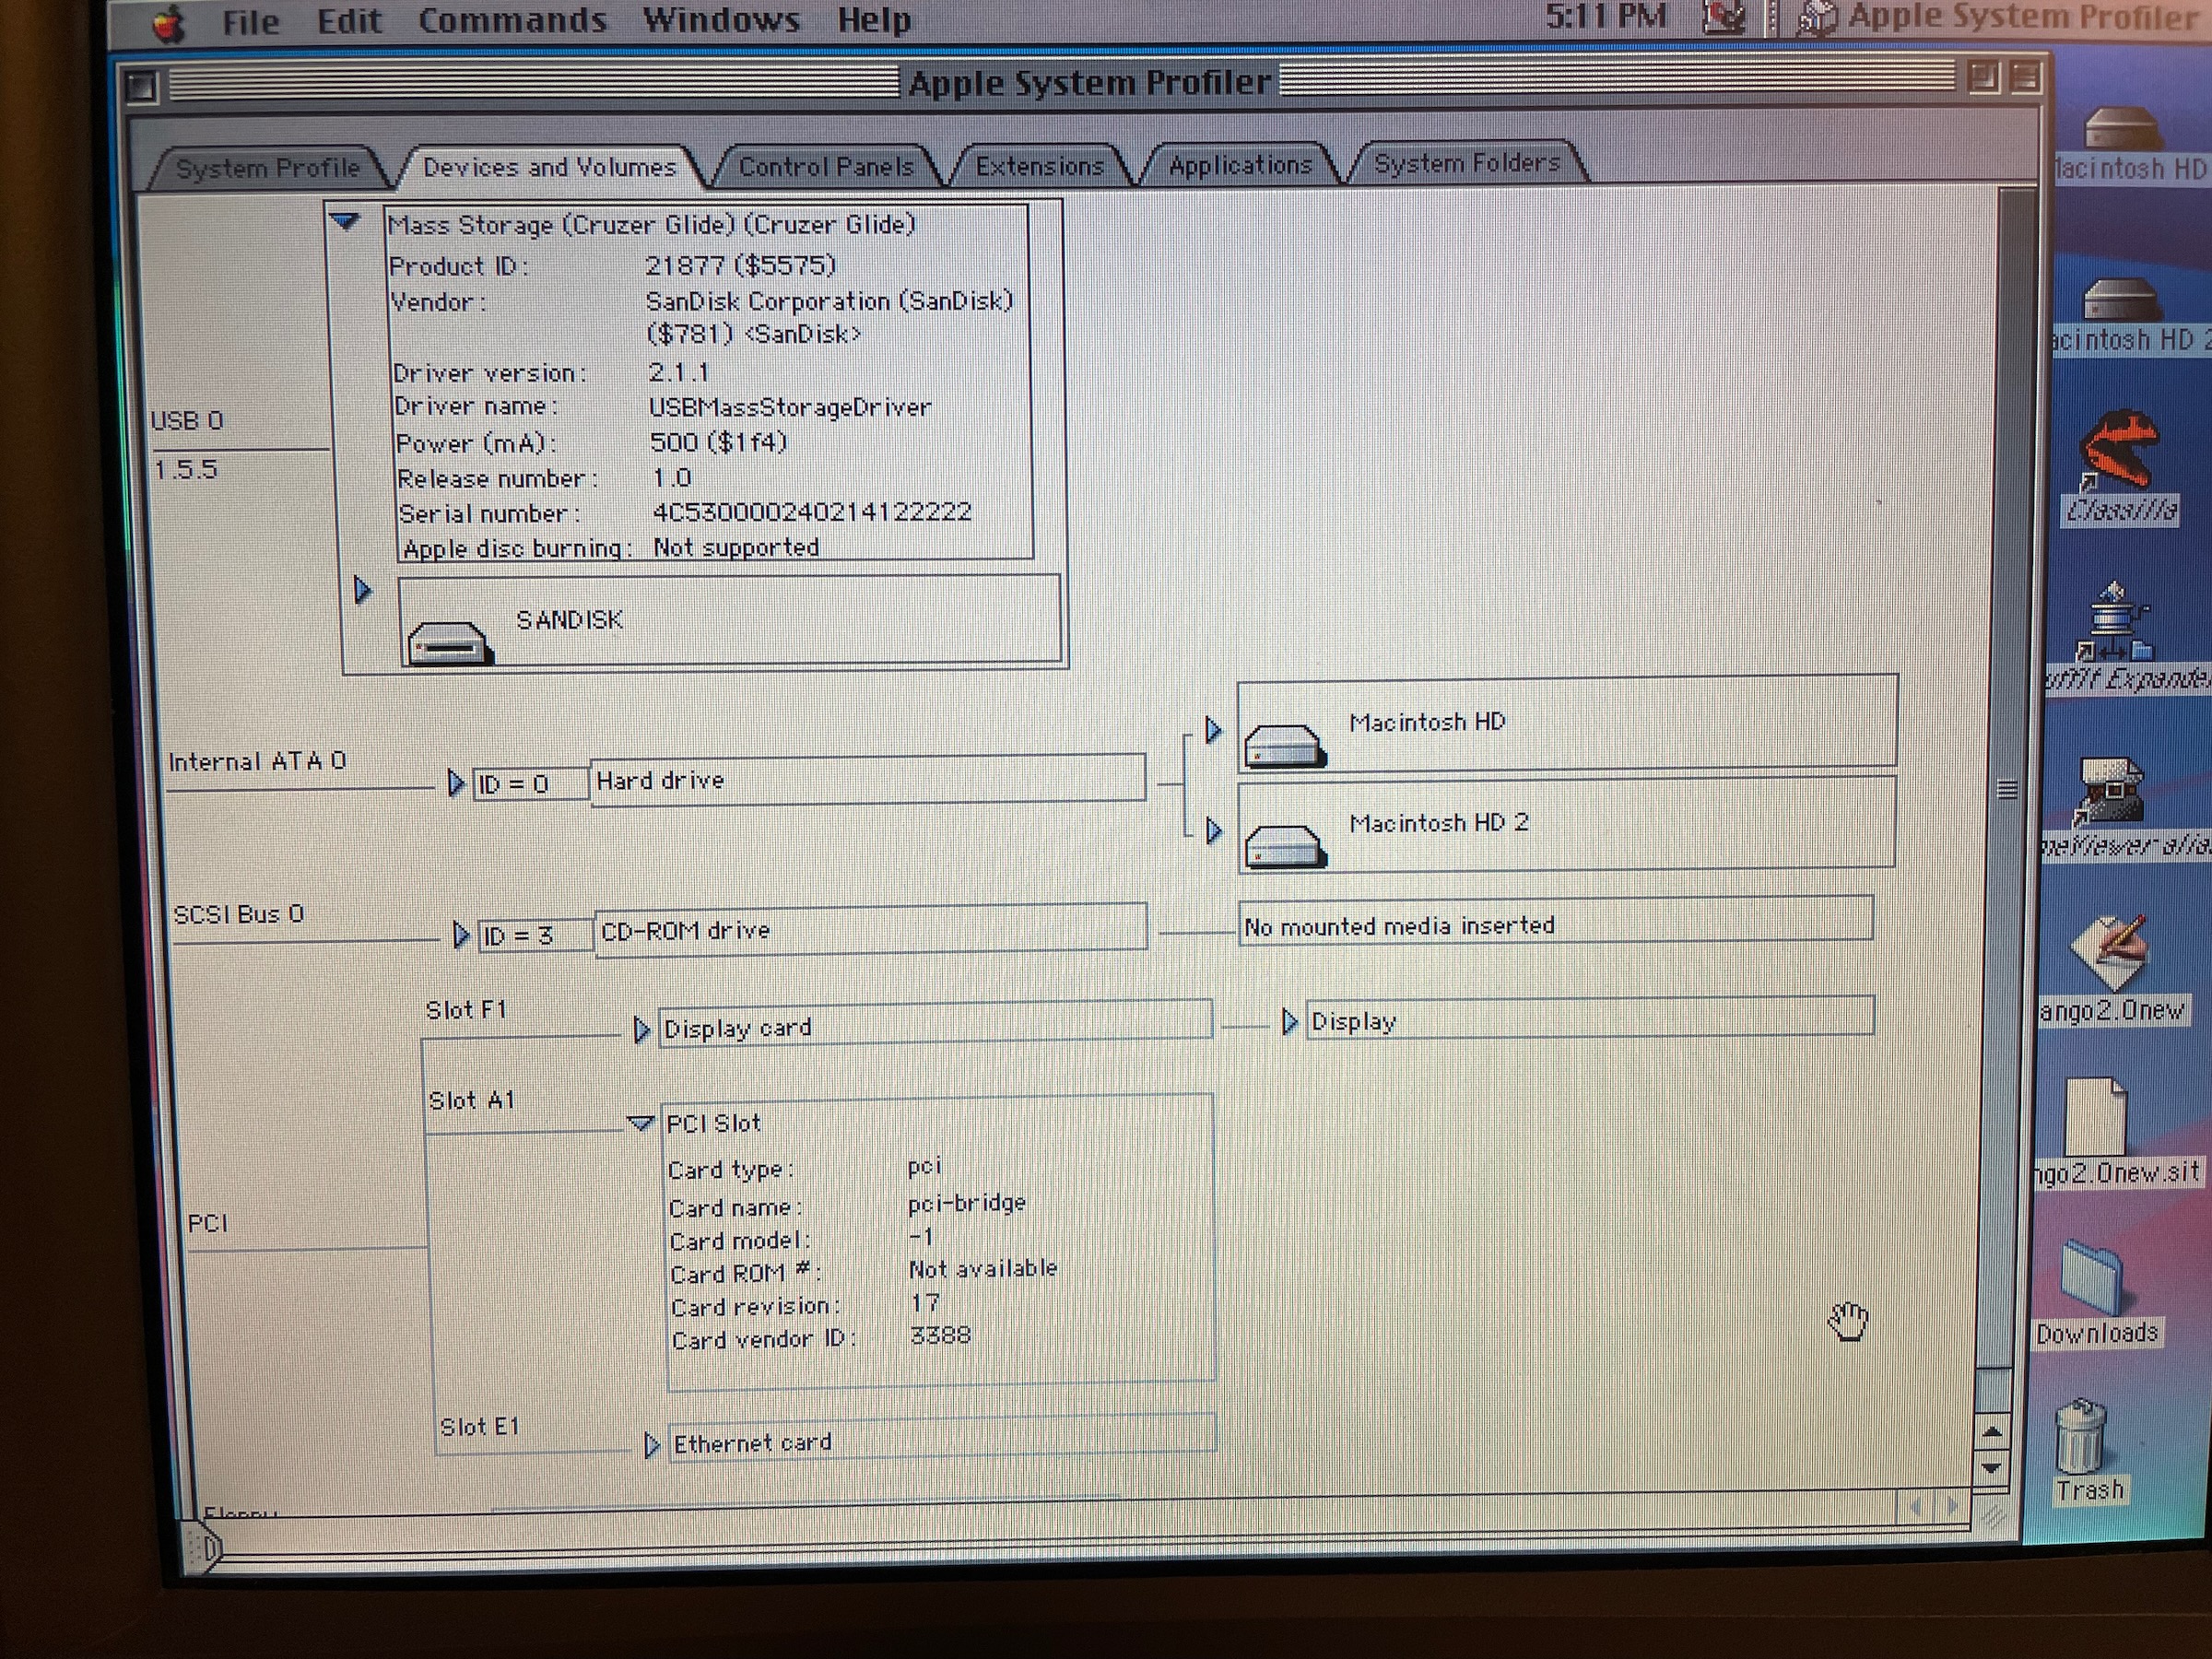
Task: Click the Macintosh HD 2 label in profiler
Action: [1438, 823]
